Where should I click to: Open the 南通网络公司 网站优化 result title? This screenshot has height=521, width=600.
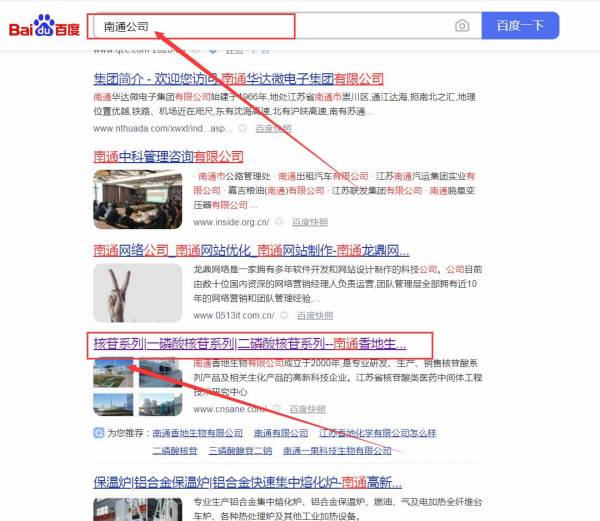pyautogui.click(x=250, y=250)
